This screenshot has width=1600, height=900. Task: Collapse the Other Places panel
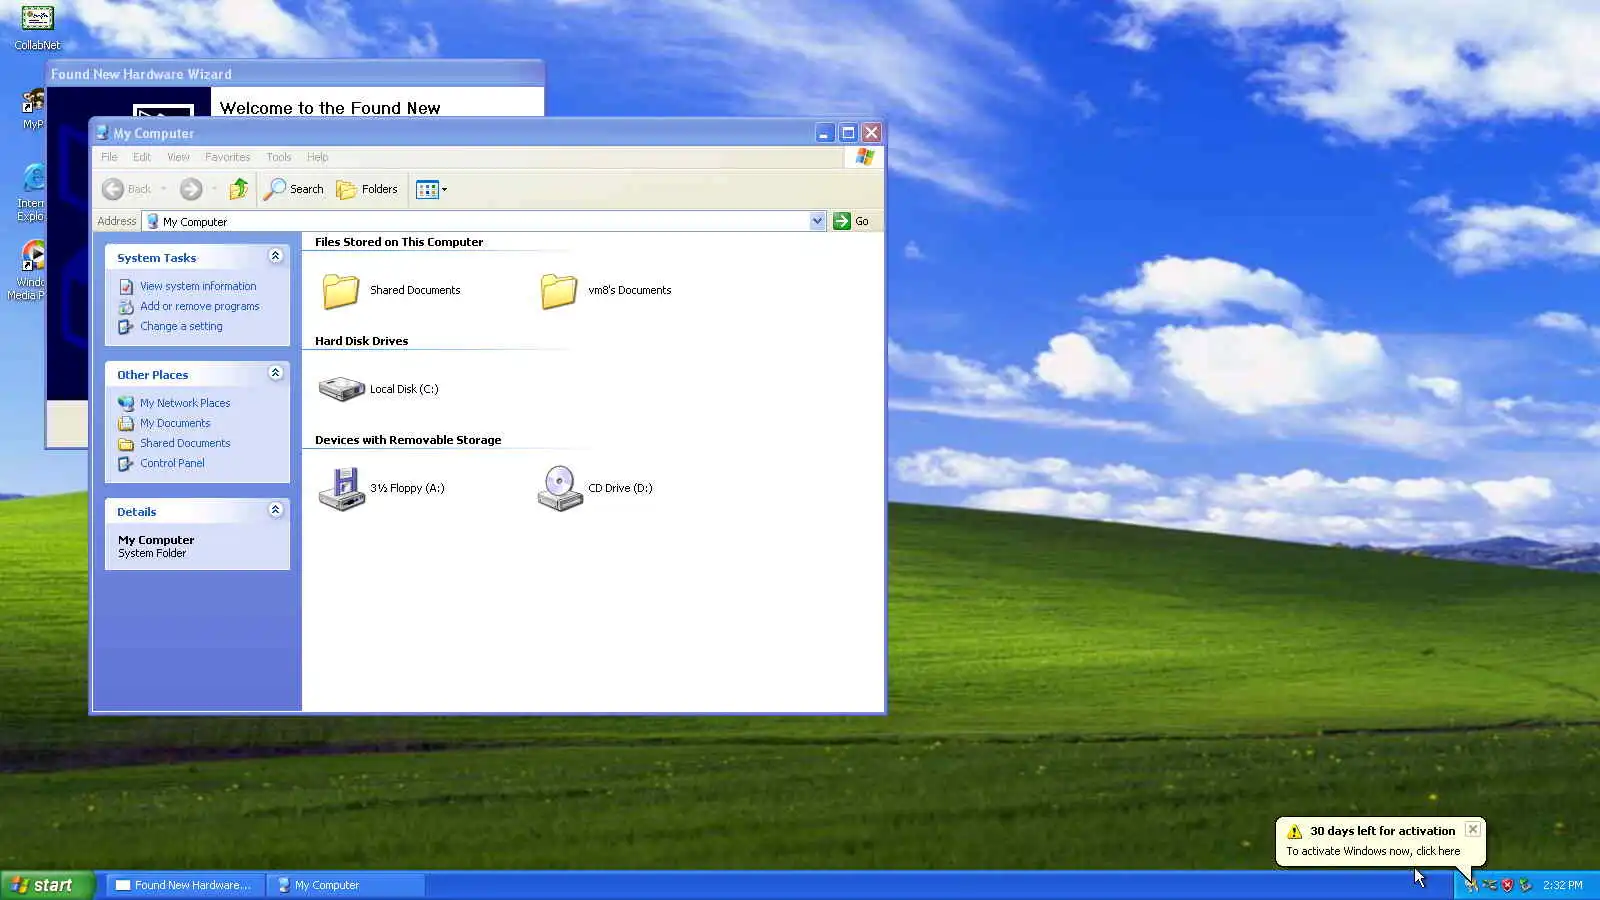(275, 374)
